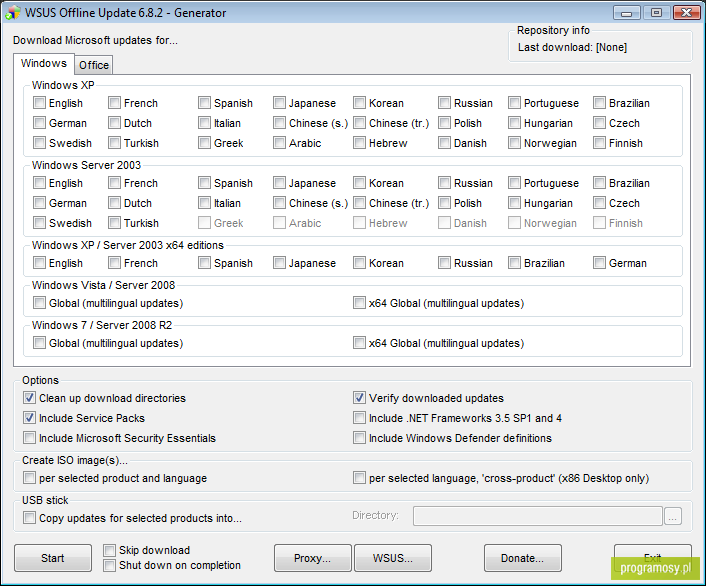Enable Japanese under Windows Server 2003
Image resolution: width=706 pixels, height=586 pixels.
tap(280, 183)
